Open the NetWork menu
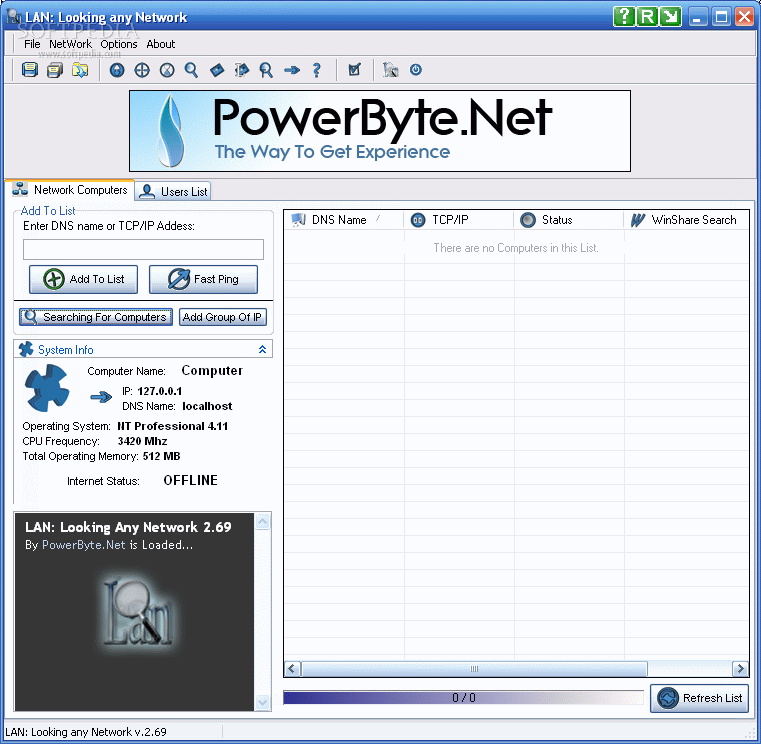The width and height of the screenshot is (761, 744). (x=70, y=44)
